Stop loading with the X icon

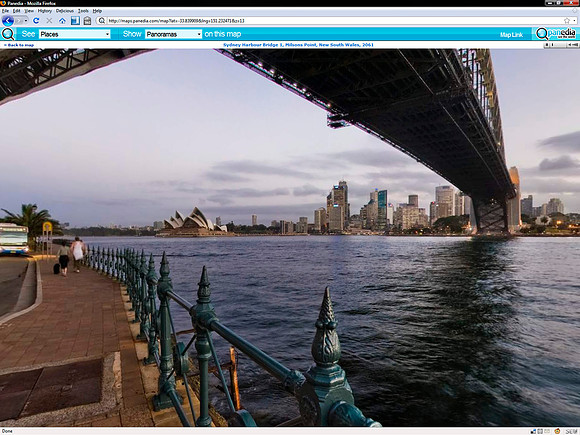click(49, 21)
